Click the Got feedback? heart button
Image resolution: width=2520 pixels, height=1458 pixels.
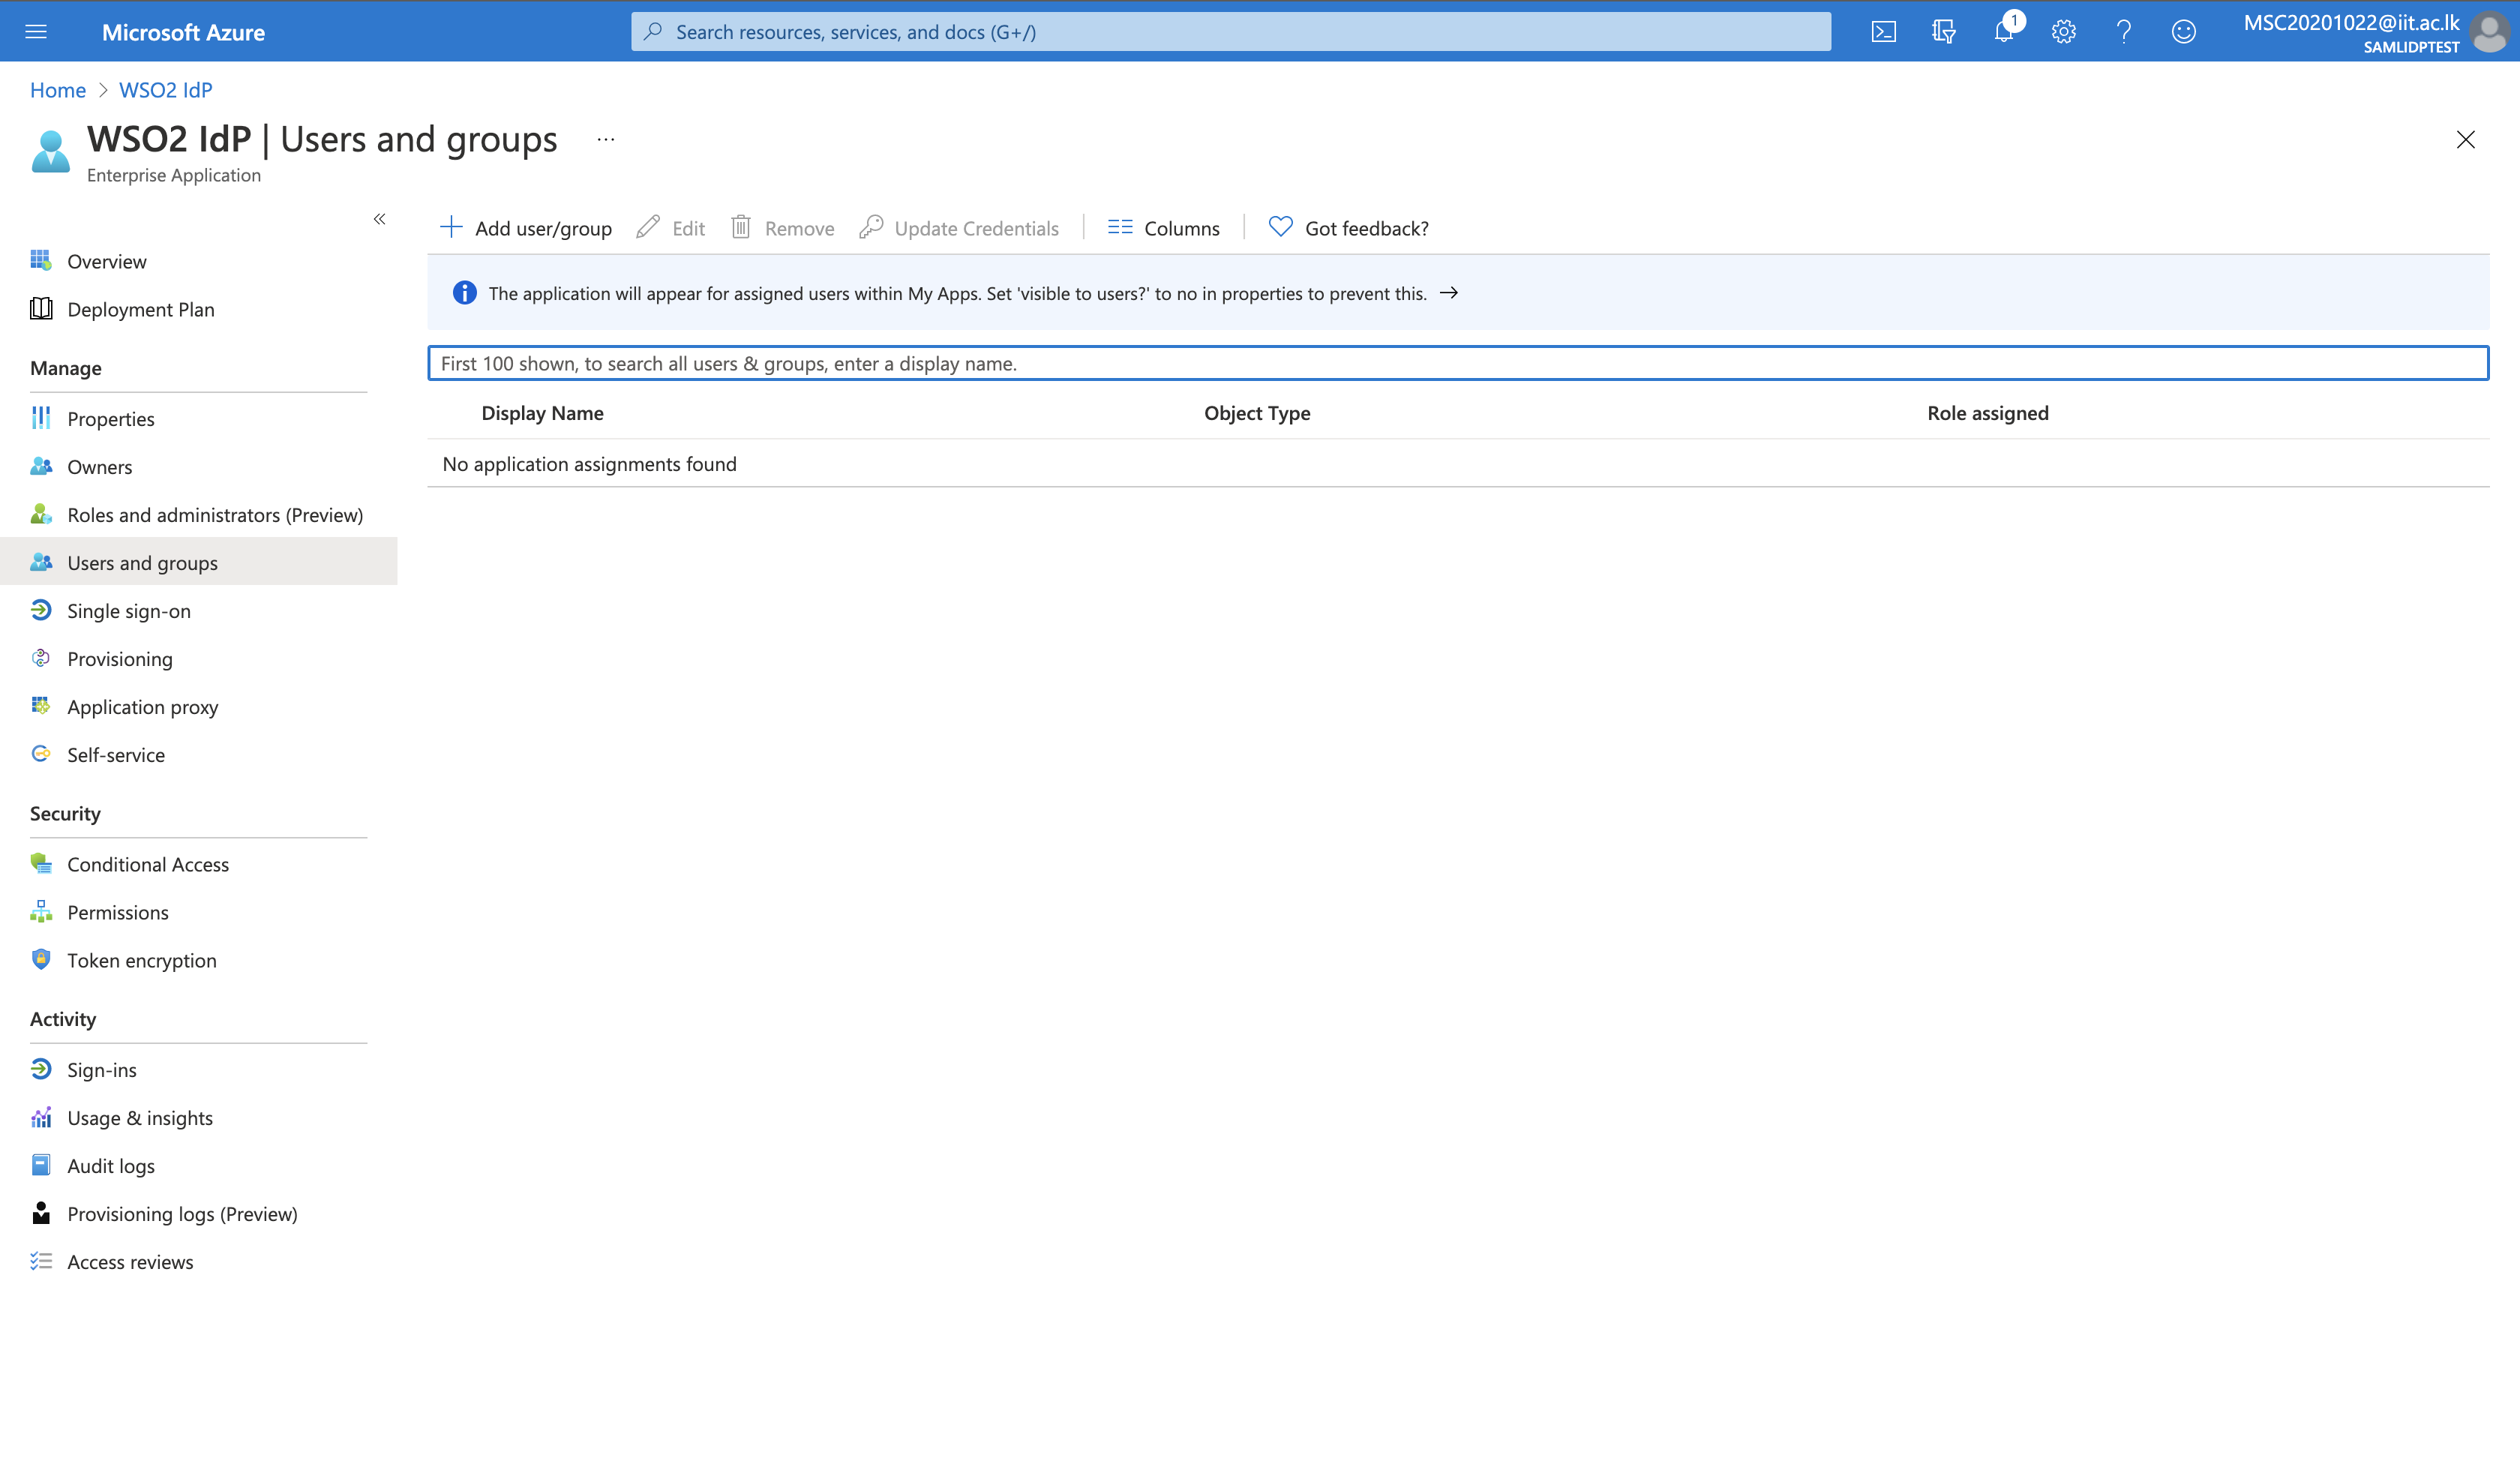1348,228
